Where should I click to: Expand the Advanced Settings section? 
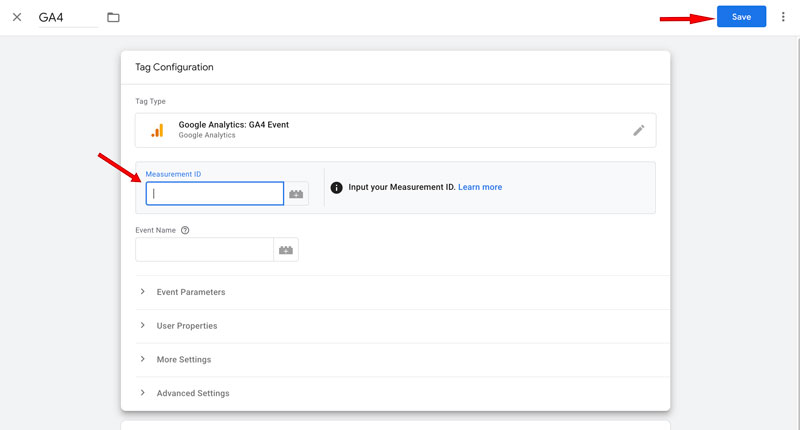(192, 393)
